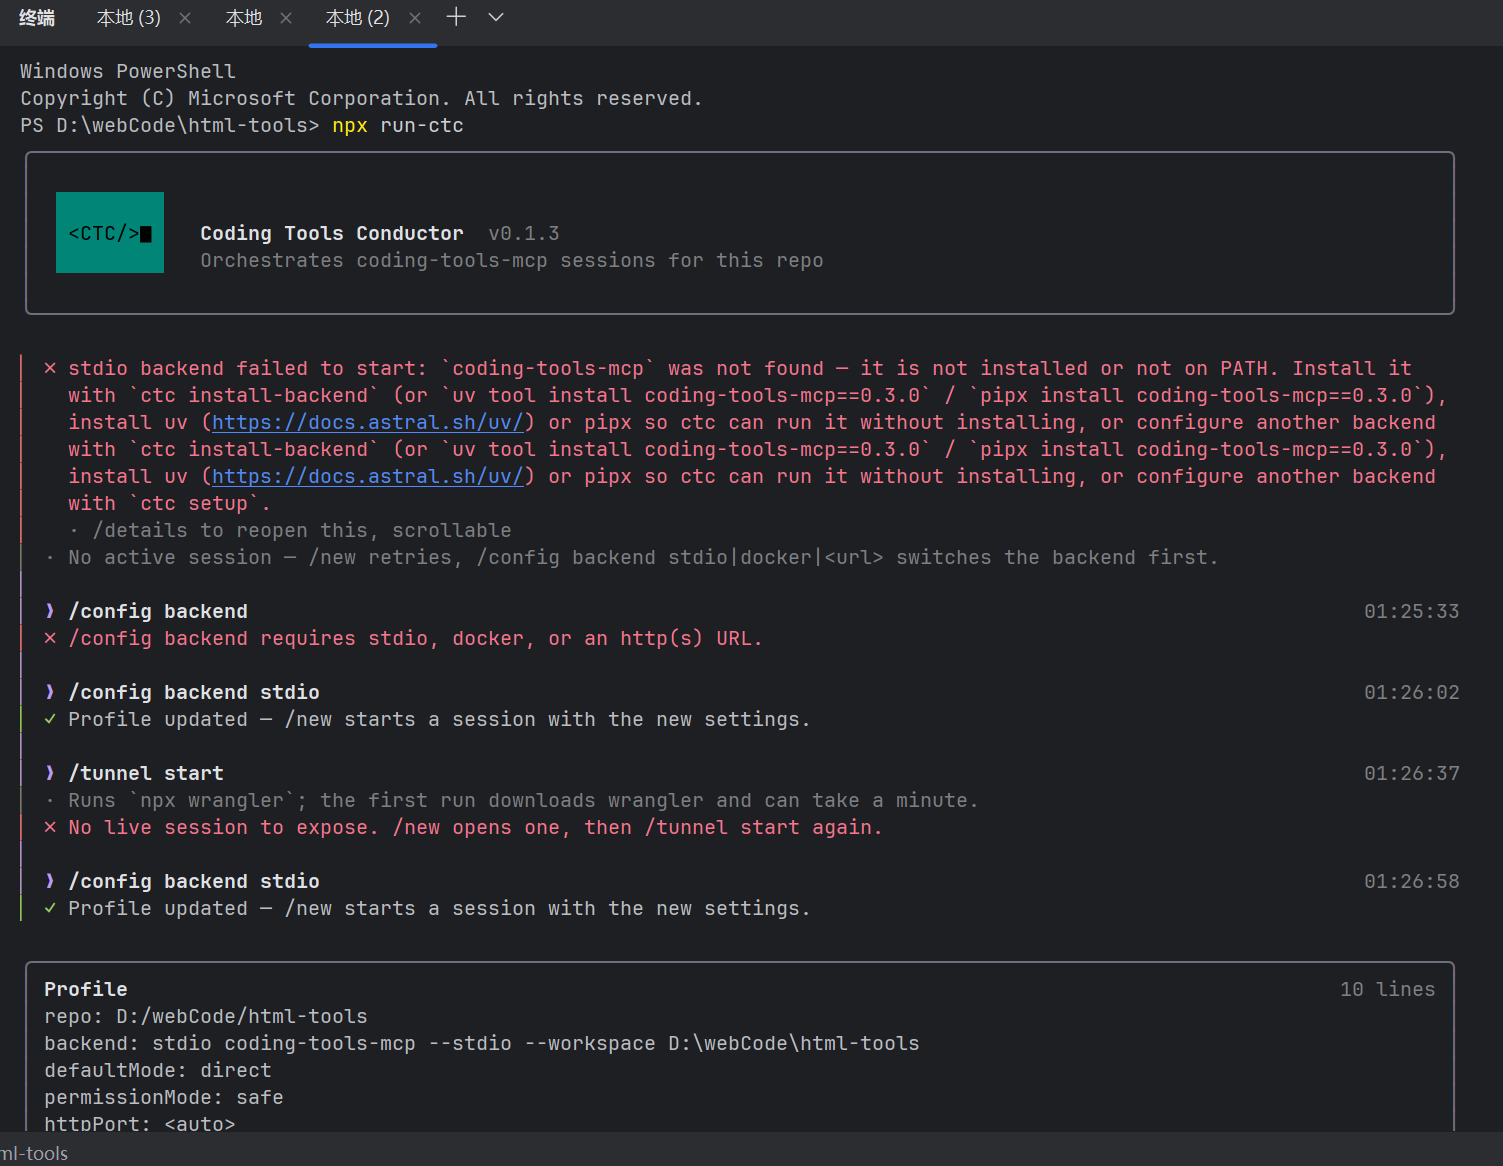Image resolution: width=1503 pixels, height=1166 pixels.
Task: Click the 'requires stdio, docker, or an http(s) URL' error
Action: [416, 638]
